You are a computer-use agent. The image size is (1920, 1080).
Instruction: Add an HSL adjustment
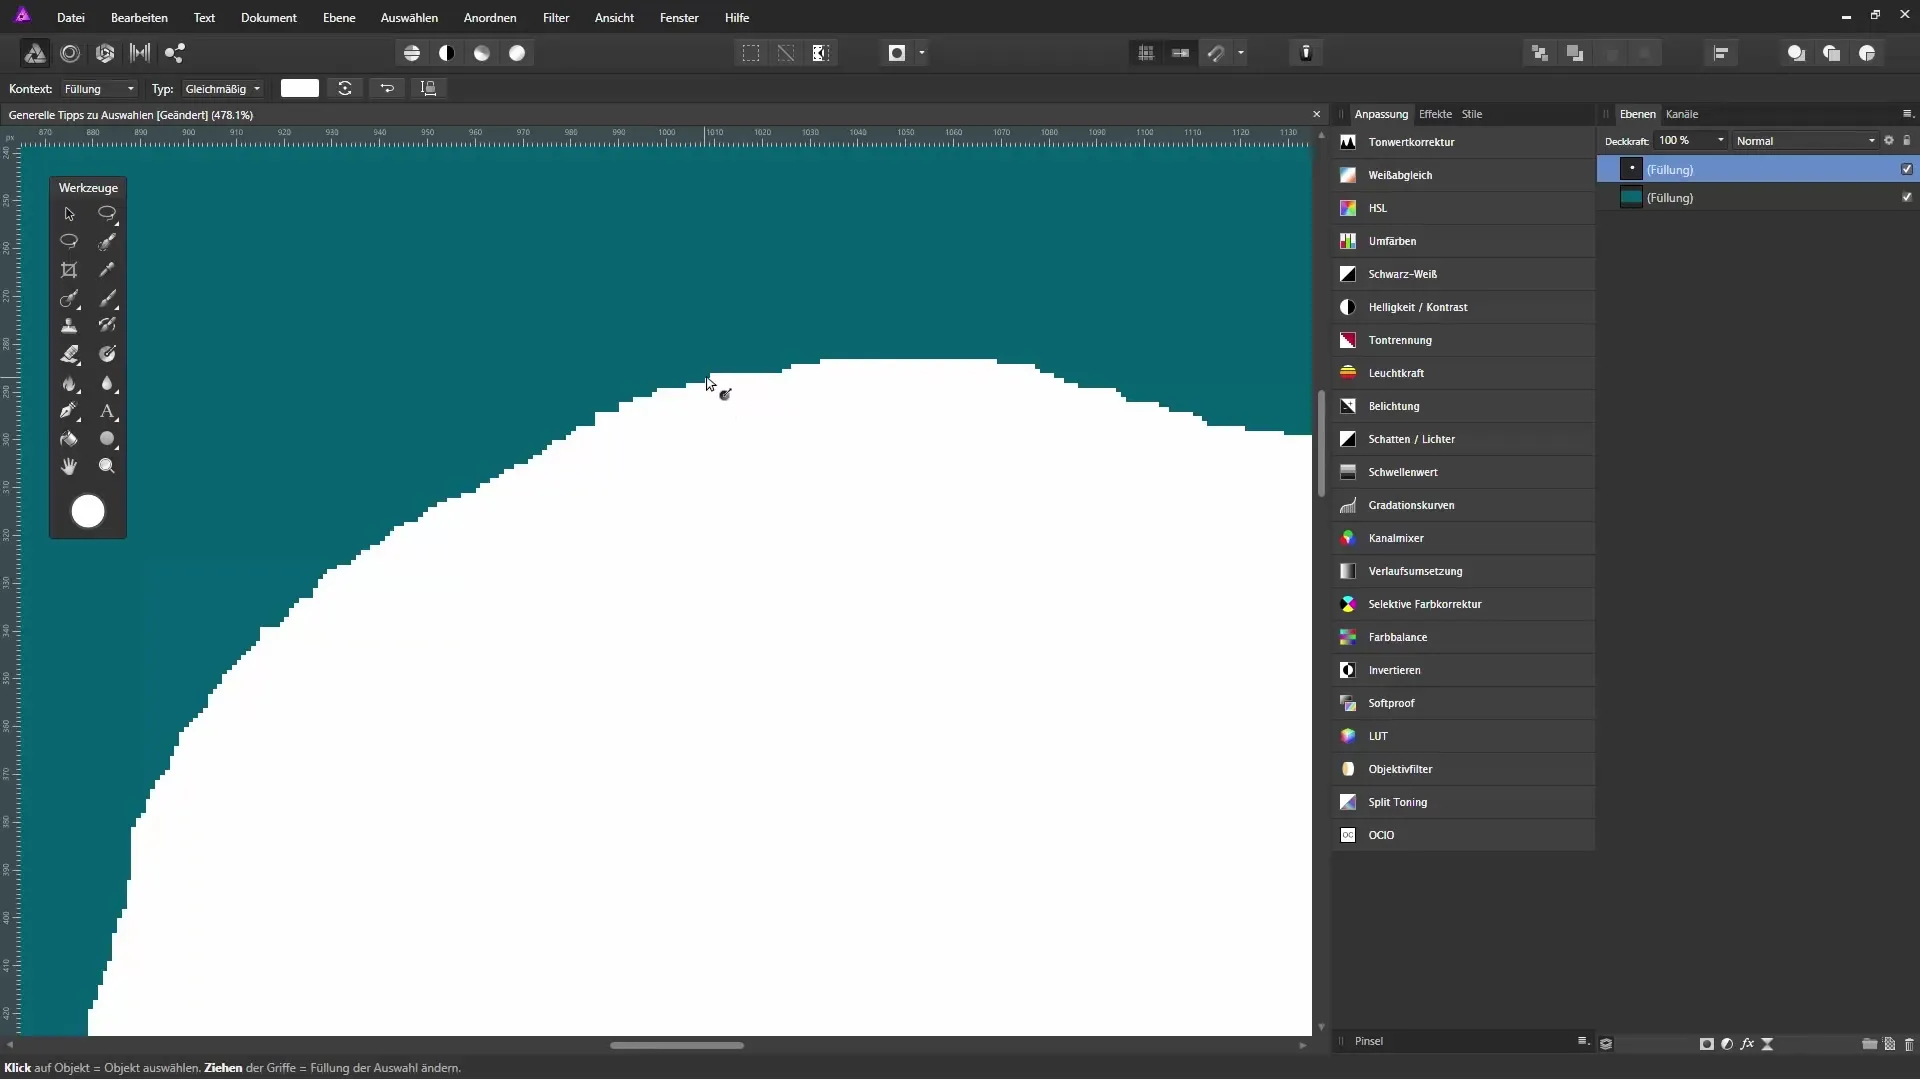(1463, 208)
